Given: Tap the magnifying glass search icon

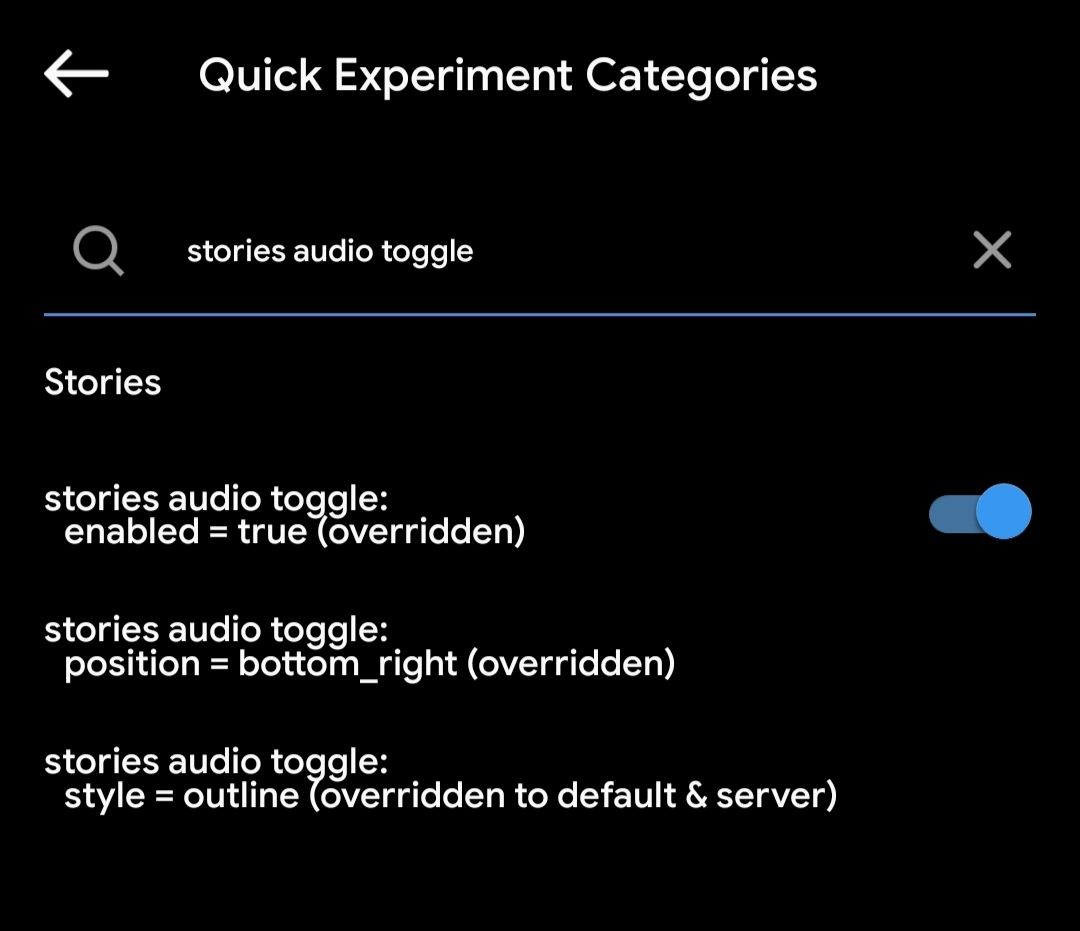Looking at the screenshot, I should point(98,250).
